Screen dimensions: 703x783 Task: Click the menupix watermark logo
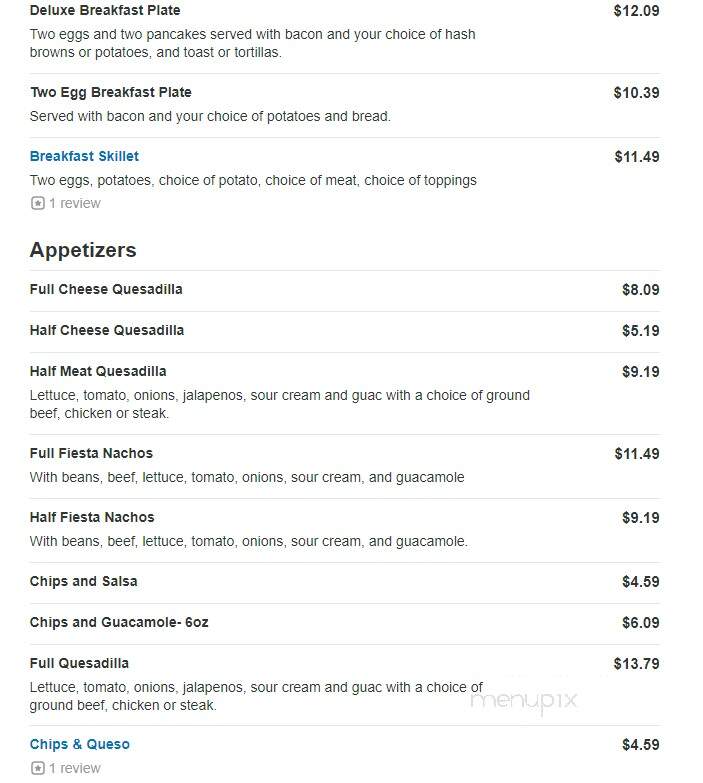pyautogui.click(x=524, y=701)
